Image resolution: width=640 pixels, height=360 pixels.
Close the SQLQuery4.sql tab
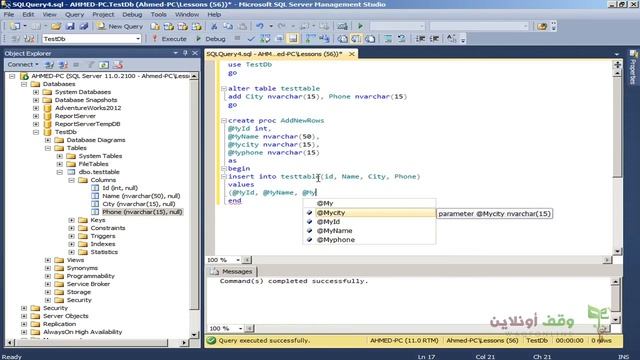coord(351,54)
